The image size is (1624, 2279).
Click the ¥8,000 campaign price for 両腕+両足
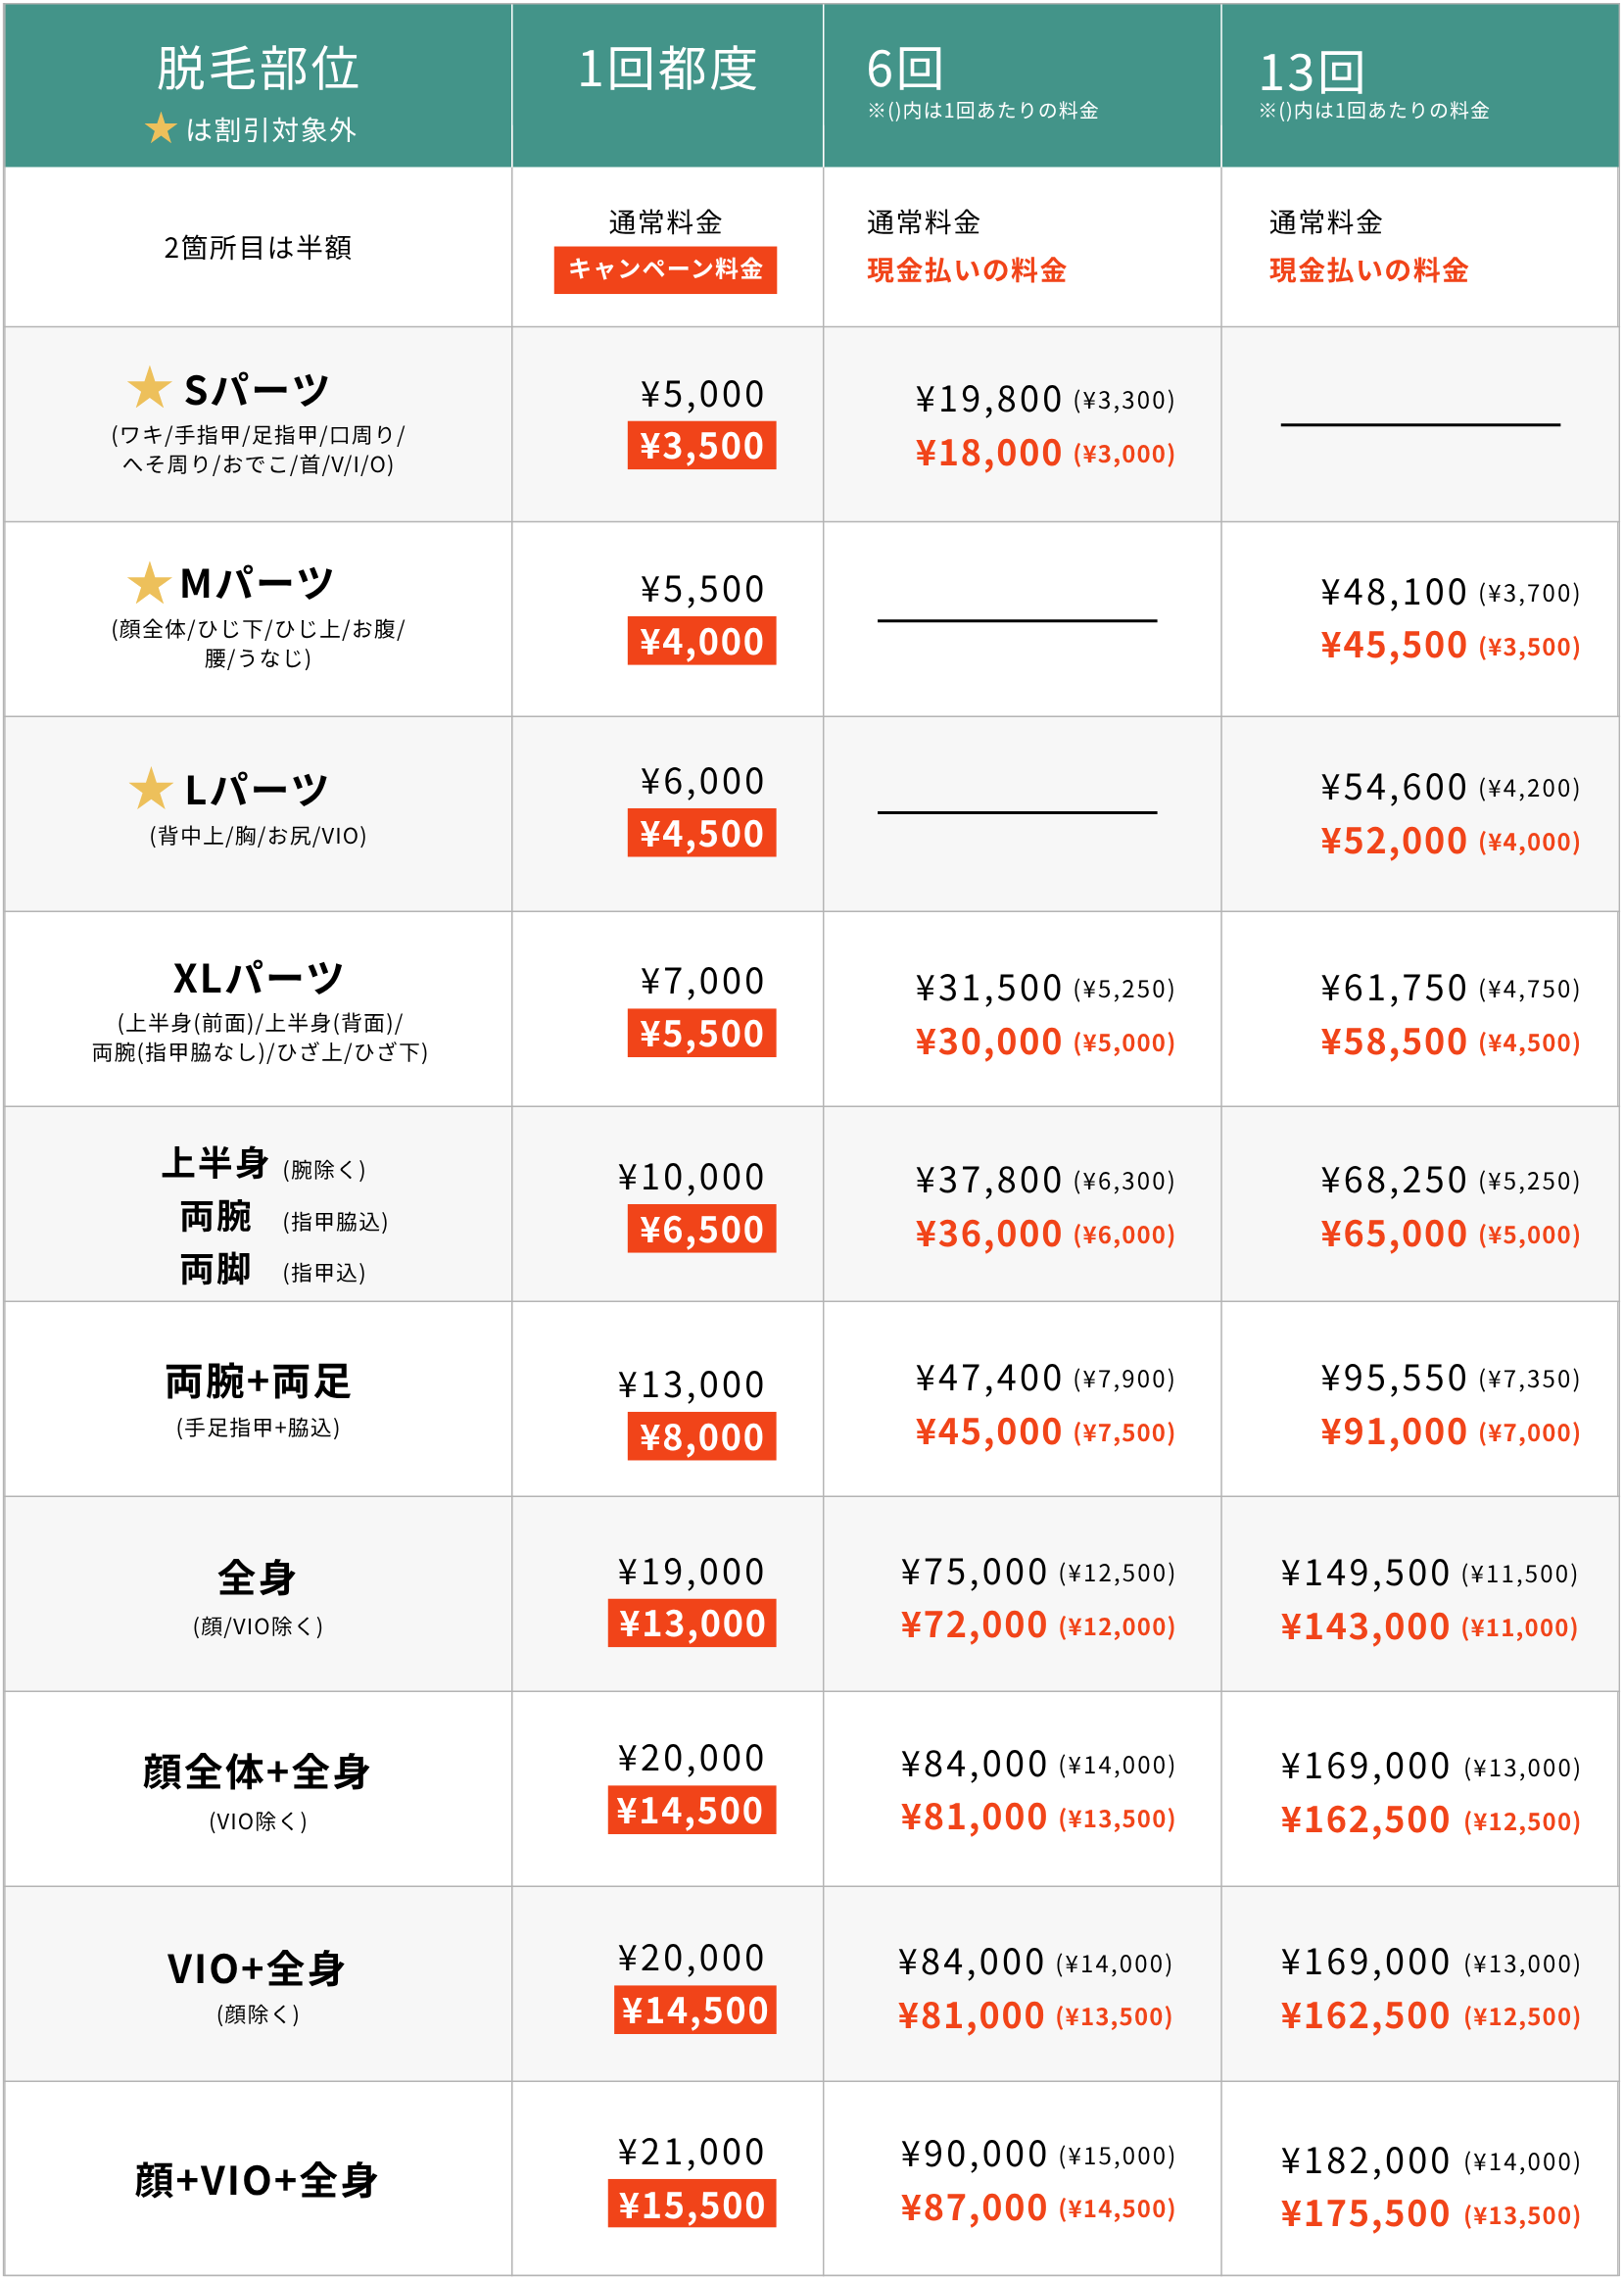click(x=702, y=1436)
